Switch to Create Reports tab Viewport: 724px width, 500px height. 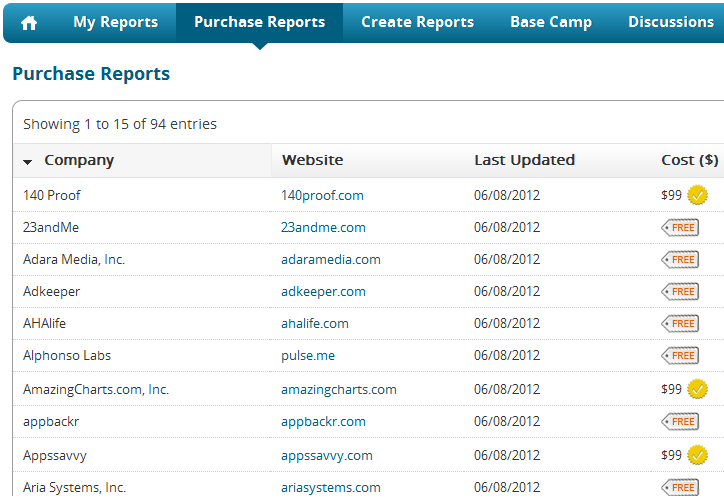click(417, 22)
